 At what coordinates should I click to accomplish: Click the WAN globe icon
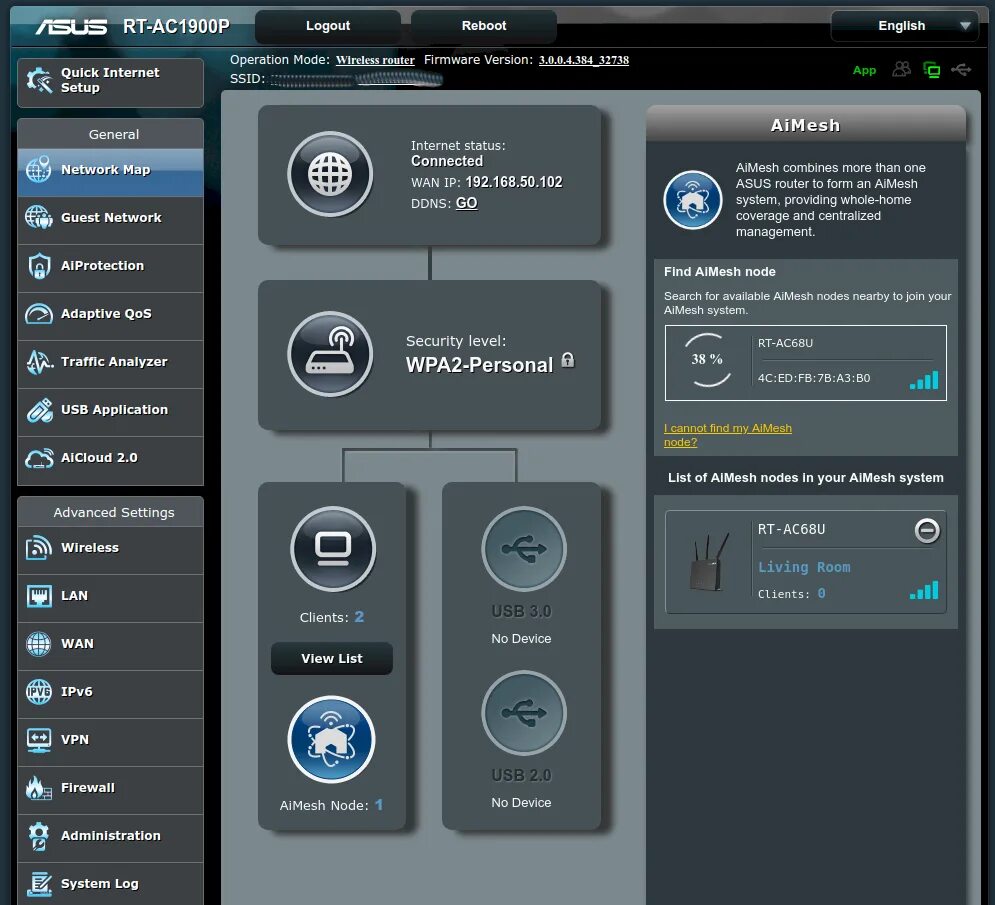click(39, 644)
